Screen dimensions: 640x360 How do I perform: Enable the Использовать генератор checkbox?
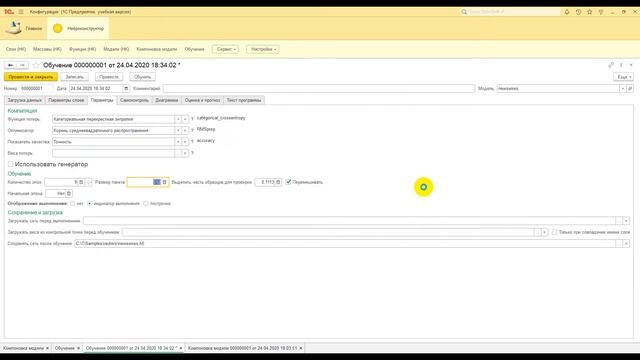10,164
